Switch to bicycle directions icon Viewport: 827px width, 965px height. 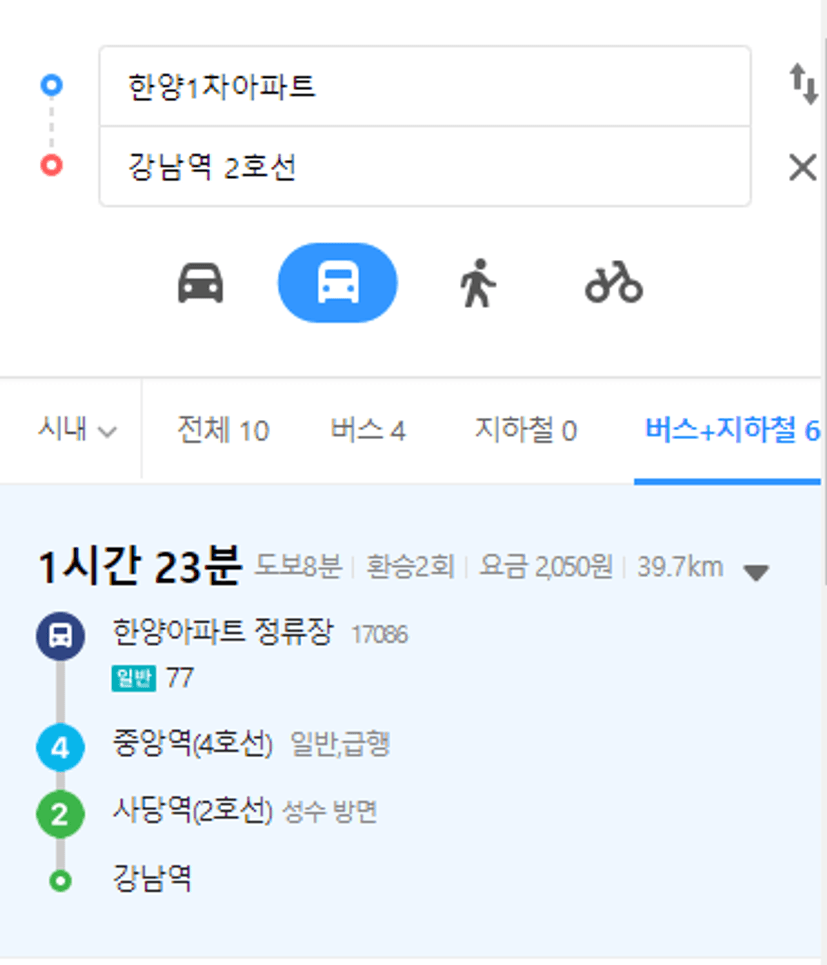point(613,283)
